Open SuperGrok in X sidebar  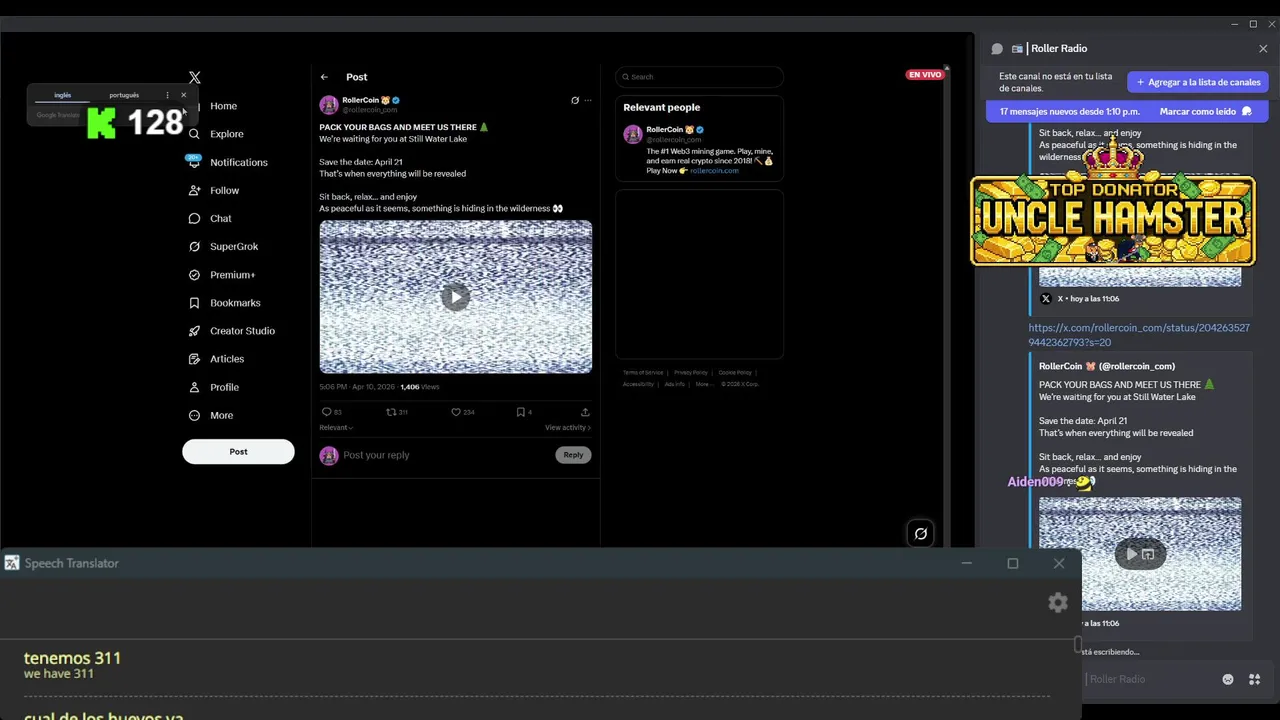click(233, 246)
